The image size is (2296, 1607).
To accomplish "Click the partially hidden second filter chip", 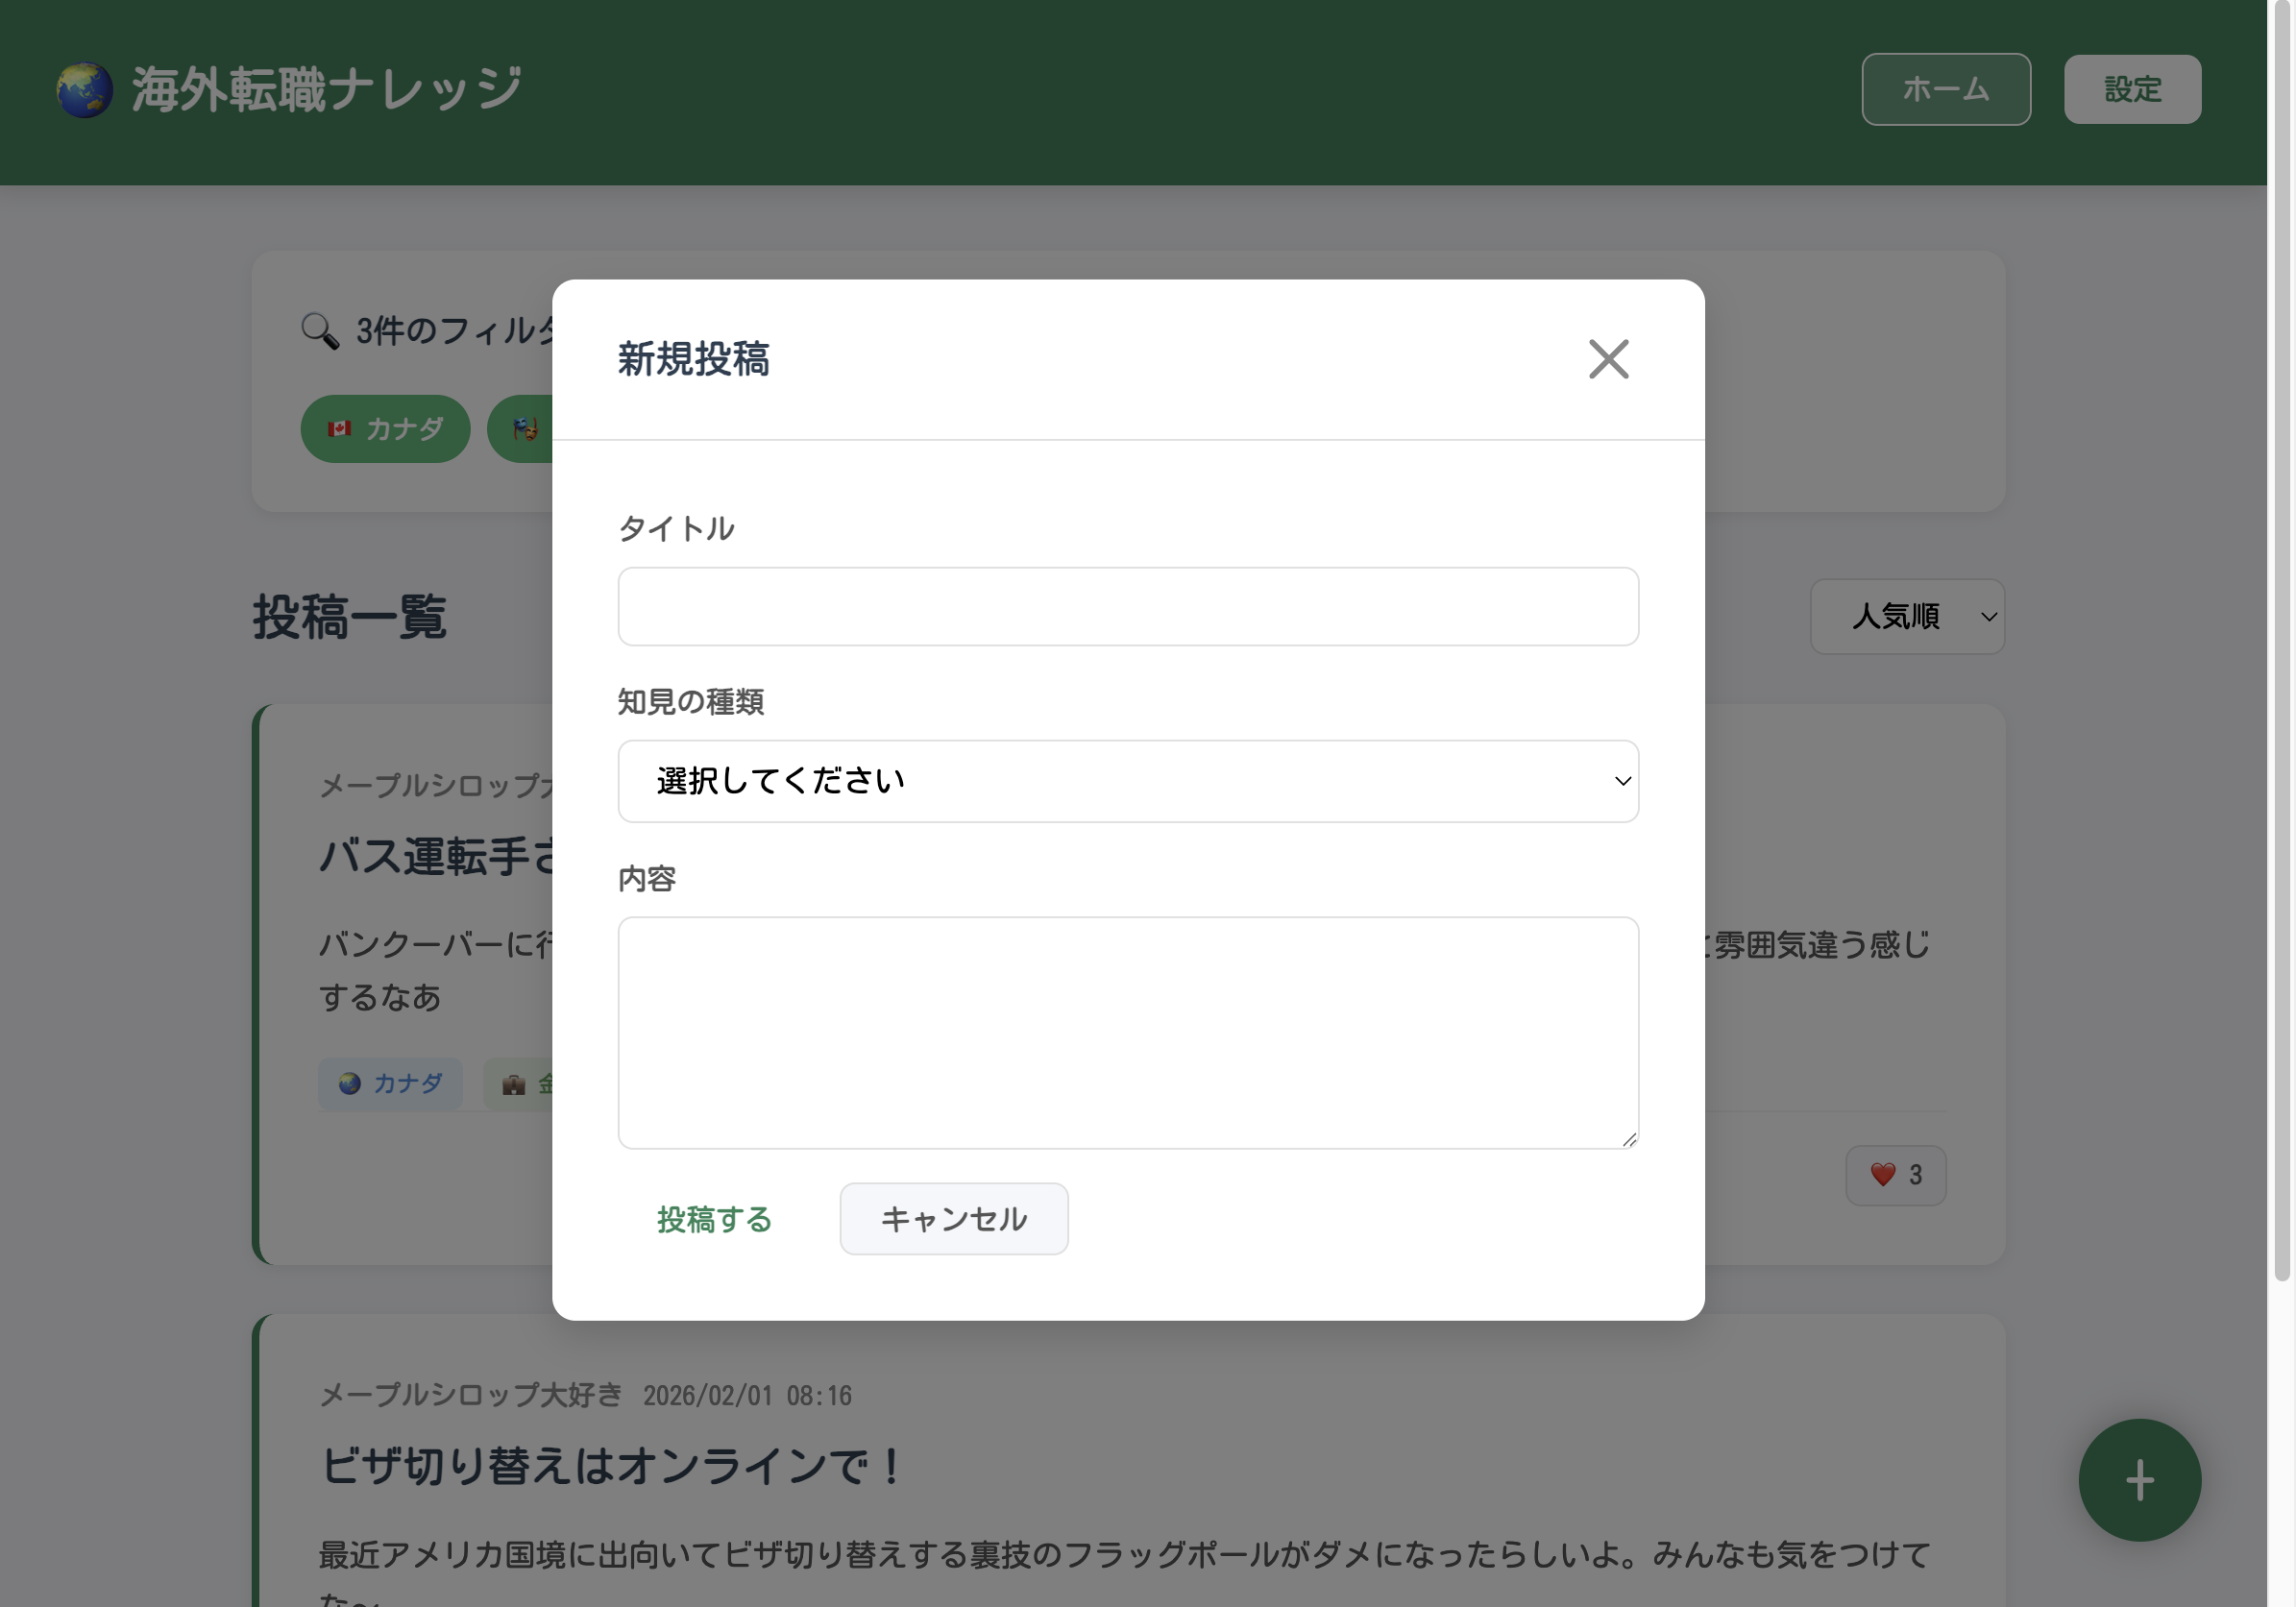I will pyautogui.click(x=521, y=429).
